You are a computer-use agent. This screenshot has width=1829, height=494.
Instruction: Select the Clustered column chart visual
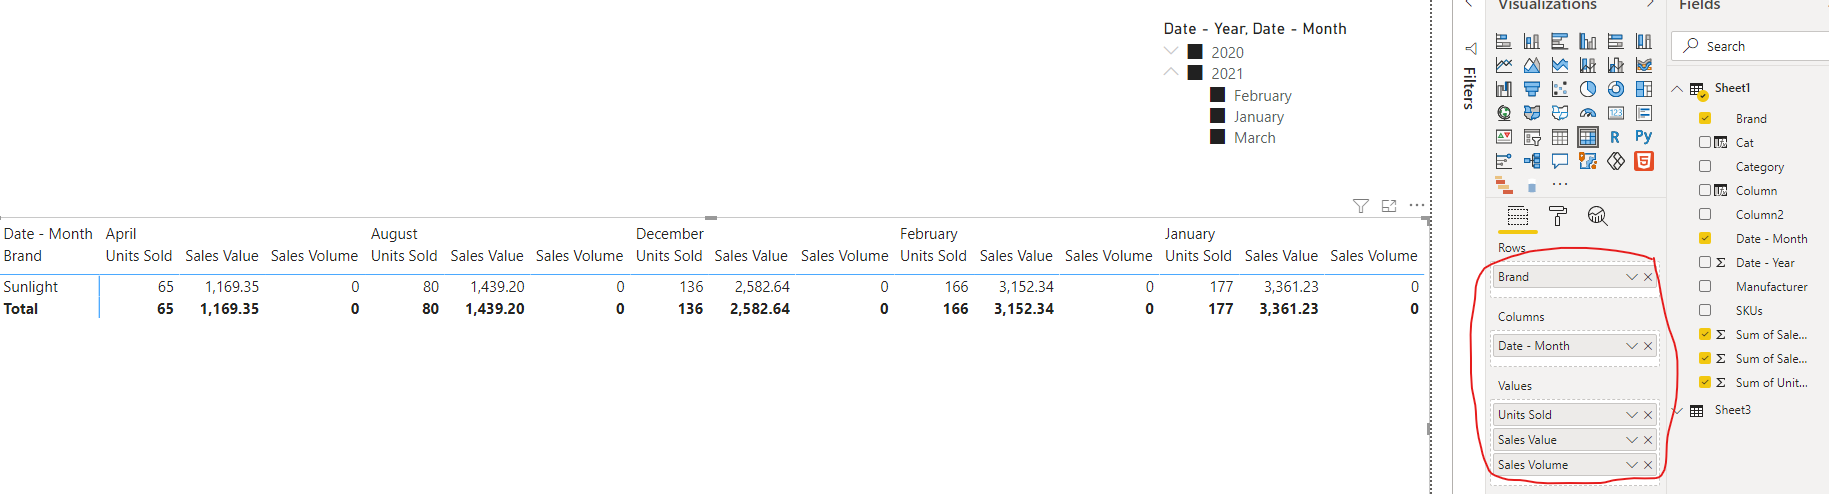pyautogui.click(x=1587, y=41)
